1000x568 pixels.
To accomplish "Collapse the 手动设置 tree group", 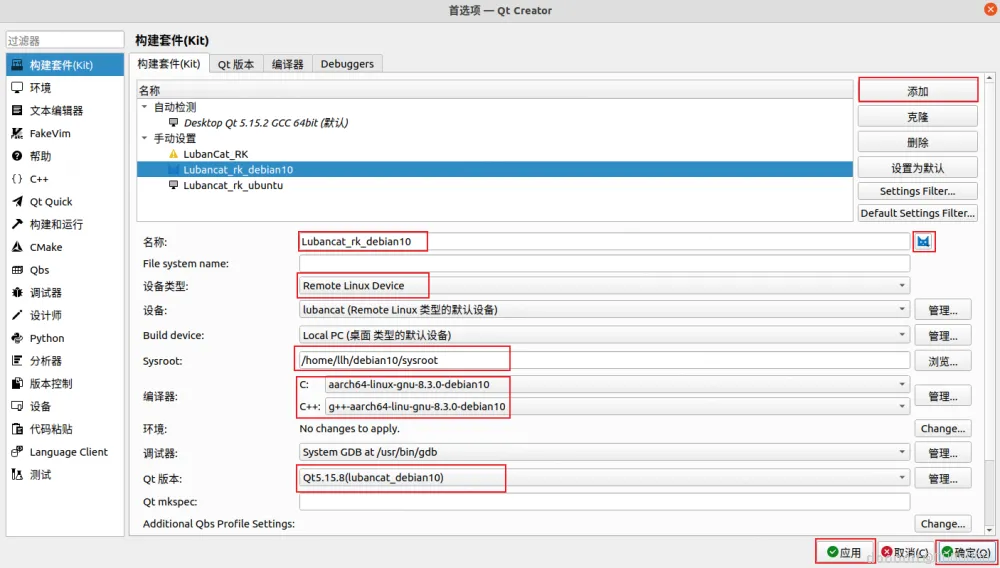I will pos(144,138).
